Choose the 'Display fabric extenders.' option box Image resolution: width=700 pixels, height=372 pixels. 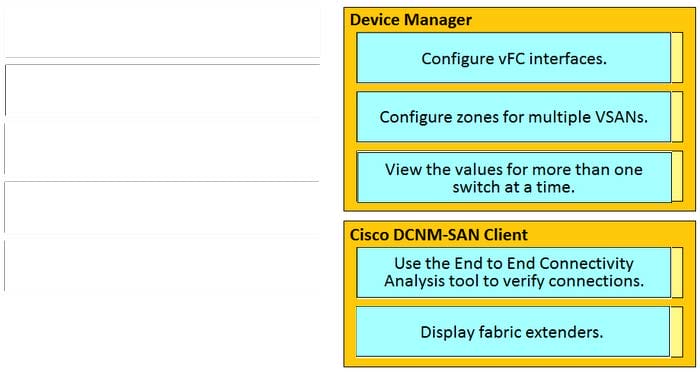[513, 332]
